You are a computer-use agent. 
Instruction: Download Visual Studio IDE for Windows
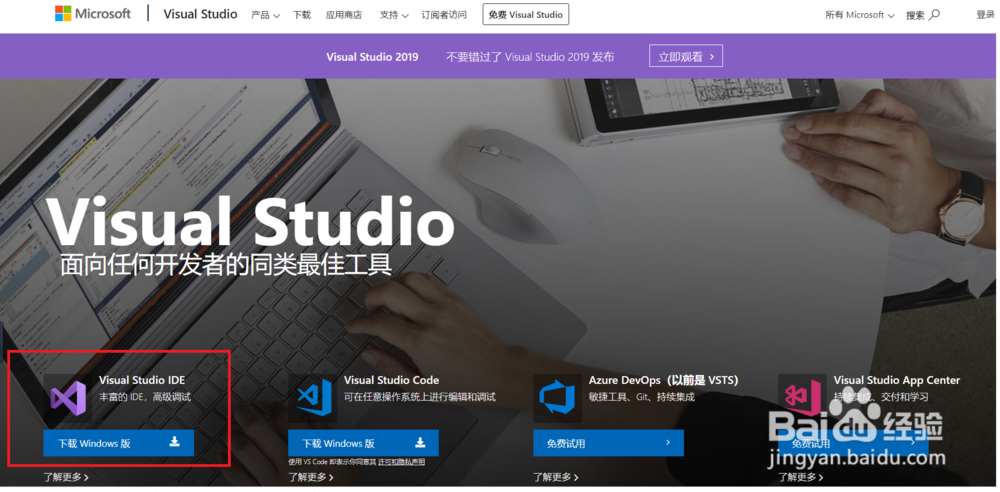point(119,443)
